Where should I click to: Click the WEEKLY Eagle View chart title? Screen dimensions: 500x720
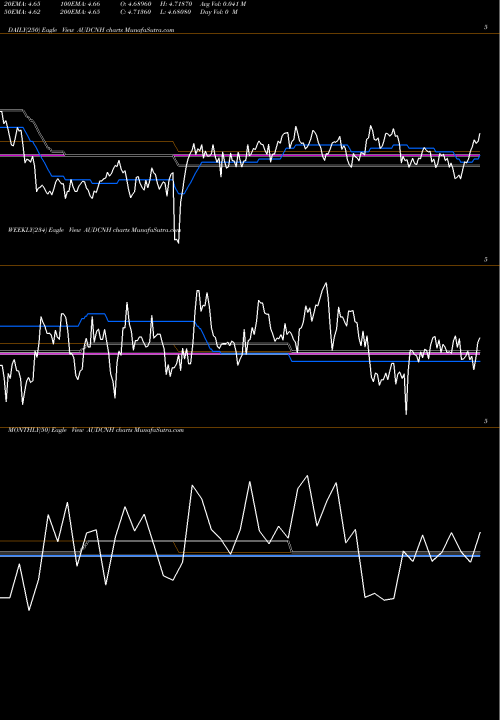[x=94, y=230]
